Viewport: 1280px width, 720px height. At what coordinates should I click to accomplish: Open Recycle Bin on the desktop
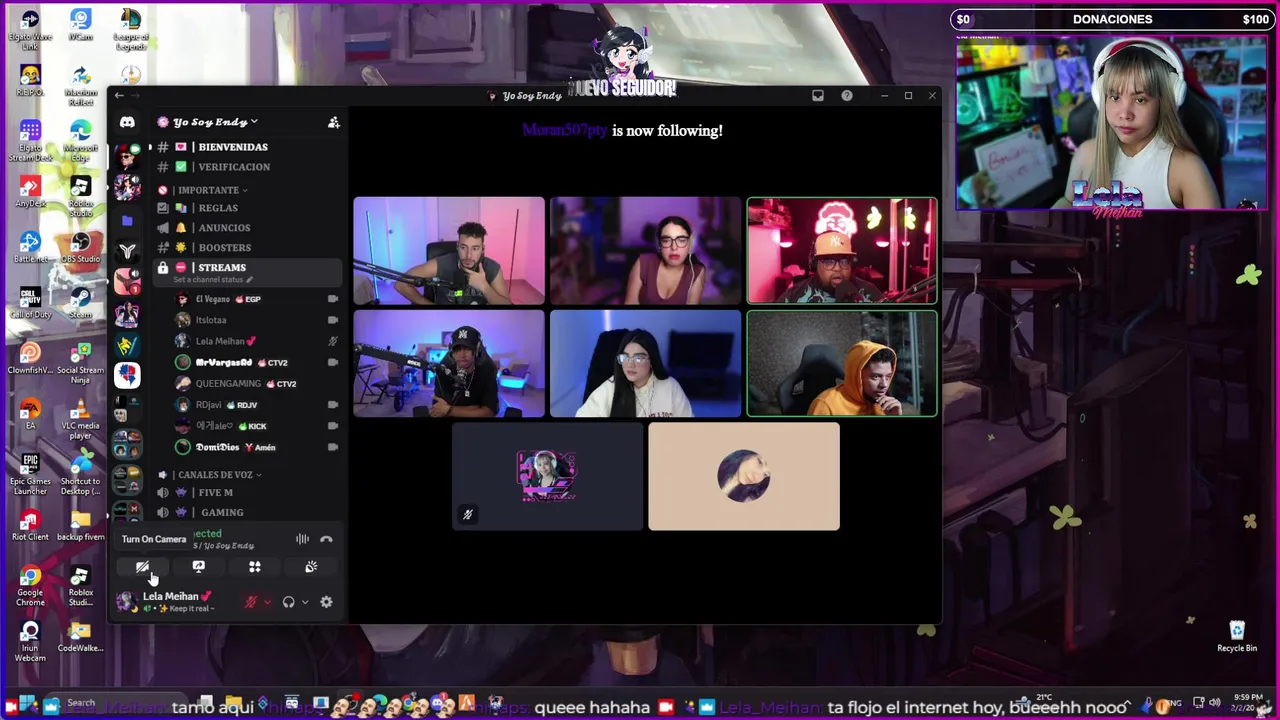tap(1237, 637)
